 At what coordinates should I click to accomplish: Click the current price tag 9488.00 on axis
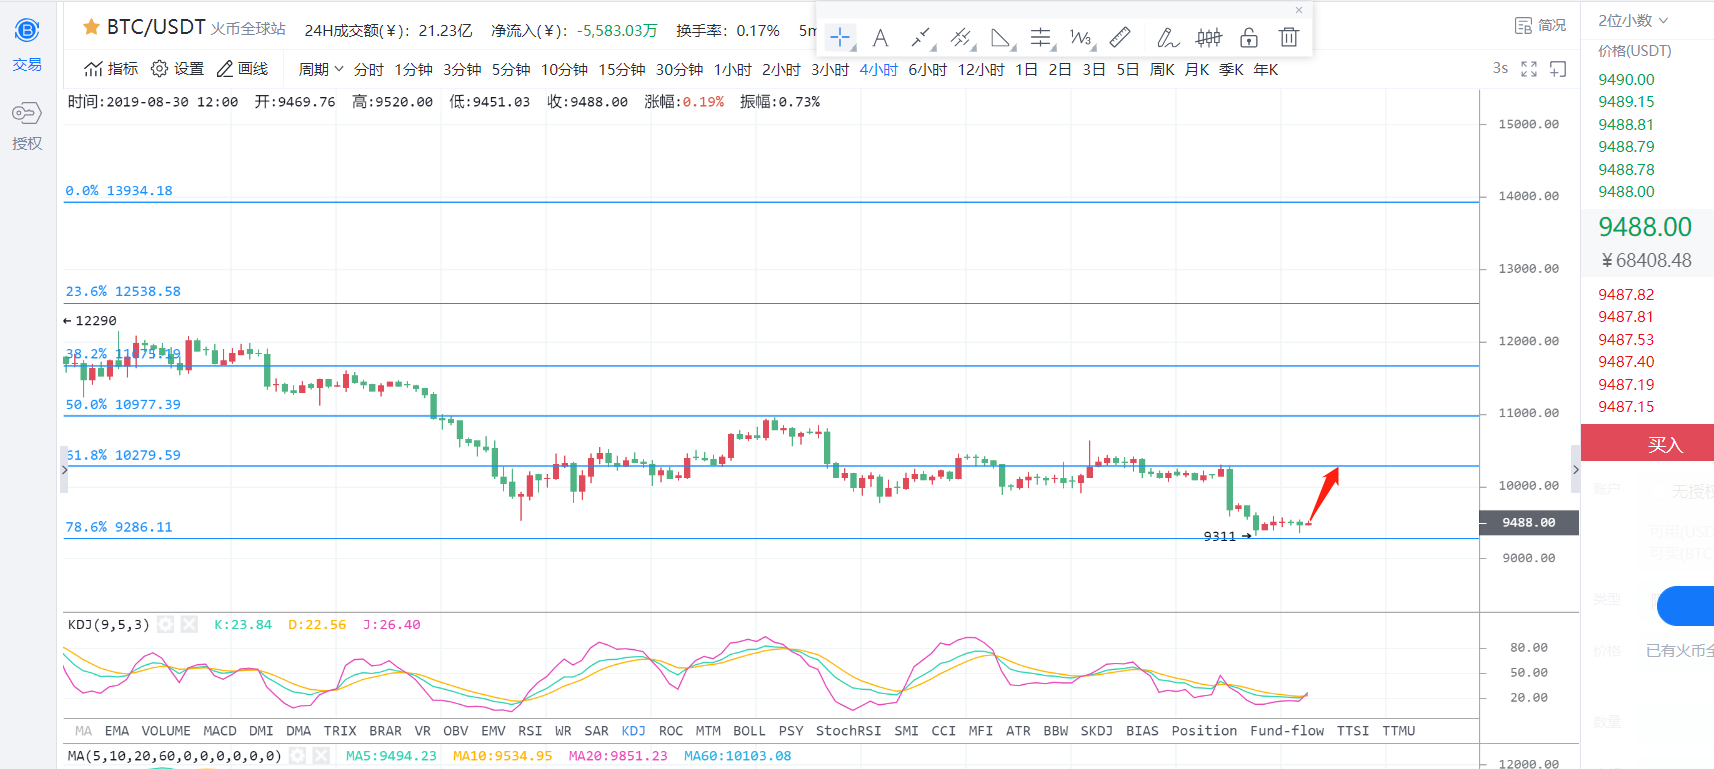coord(1528,522)
